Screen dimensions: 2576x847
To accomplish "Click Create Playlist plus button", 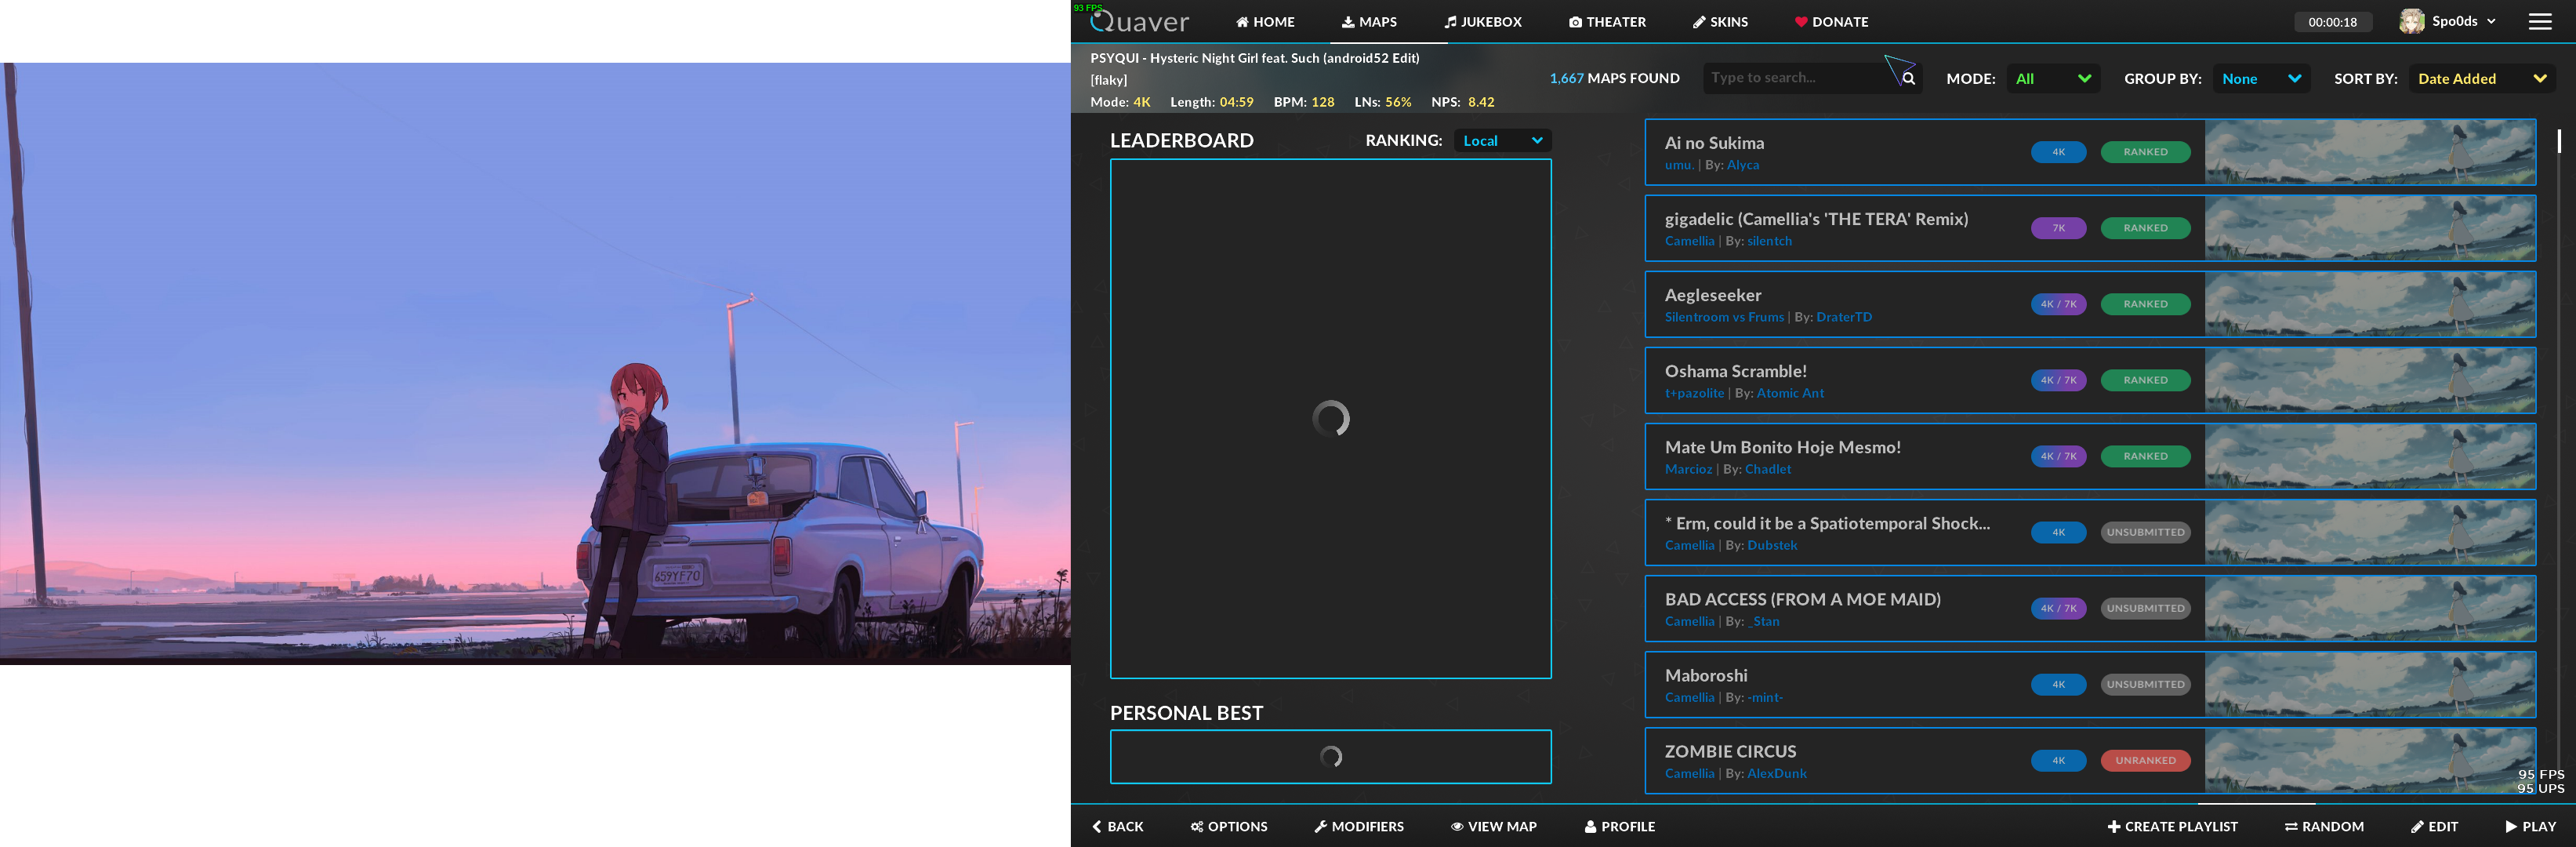I will tap(2172, 826).
